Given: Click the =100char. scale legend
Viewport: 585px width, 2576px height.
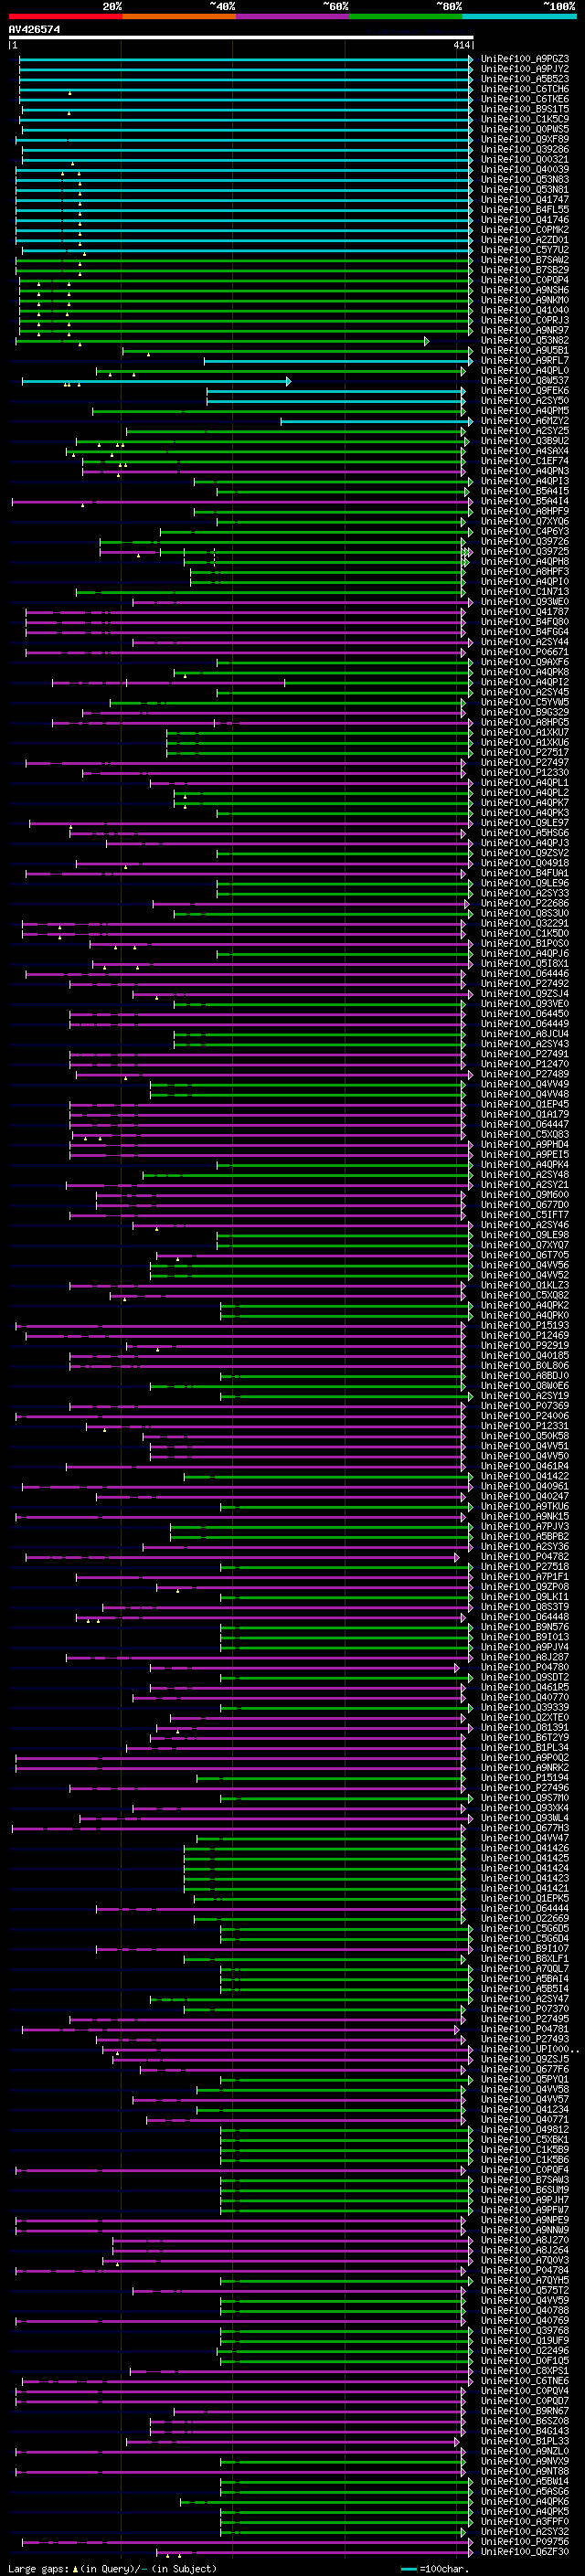Looking at the screenshot, I should [435, 2569].
